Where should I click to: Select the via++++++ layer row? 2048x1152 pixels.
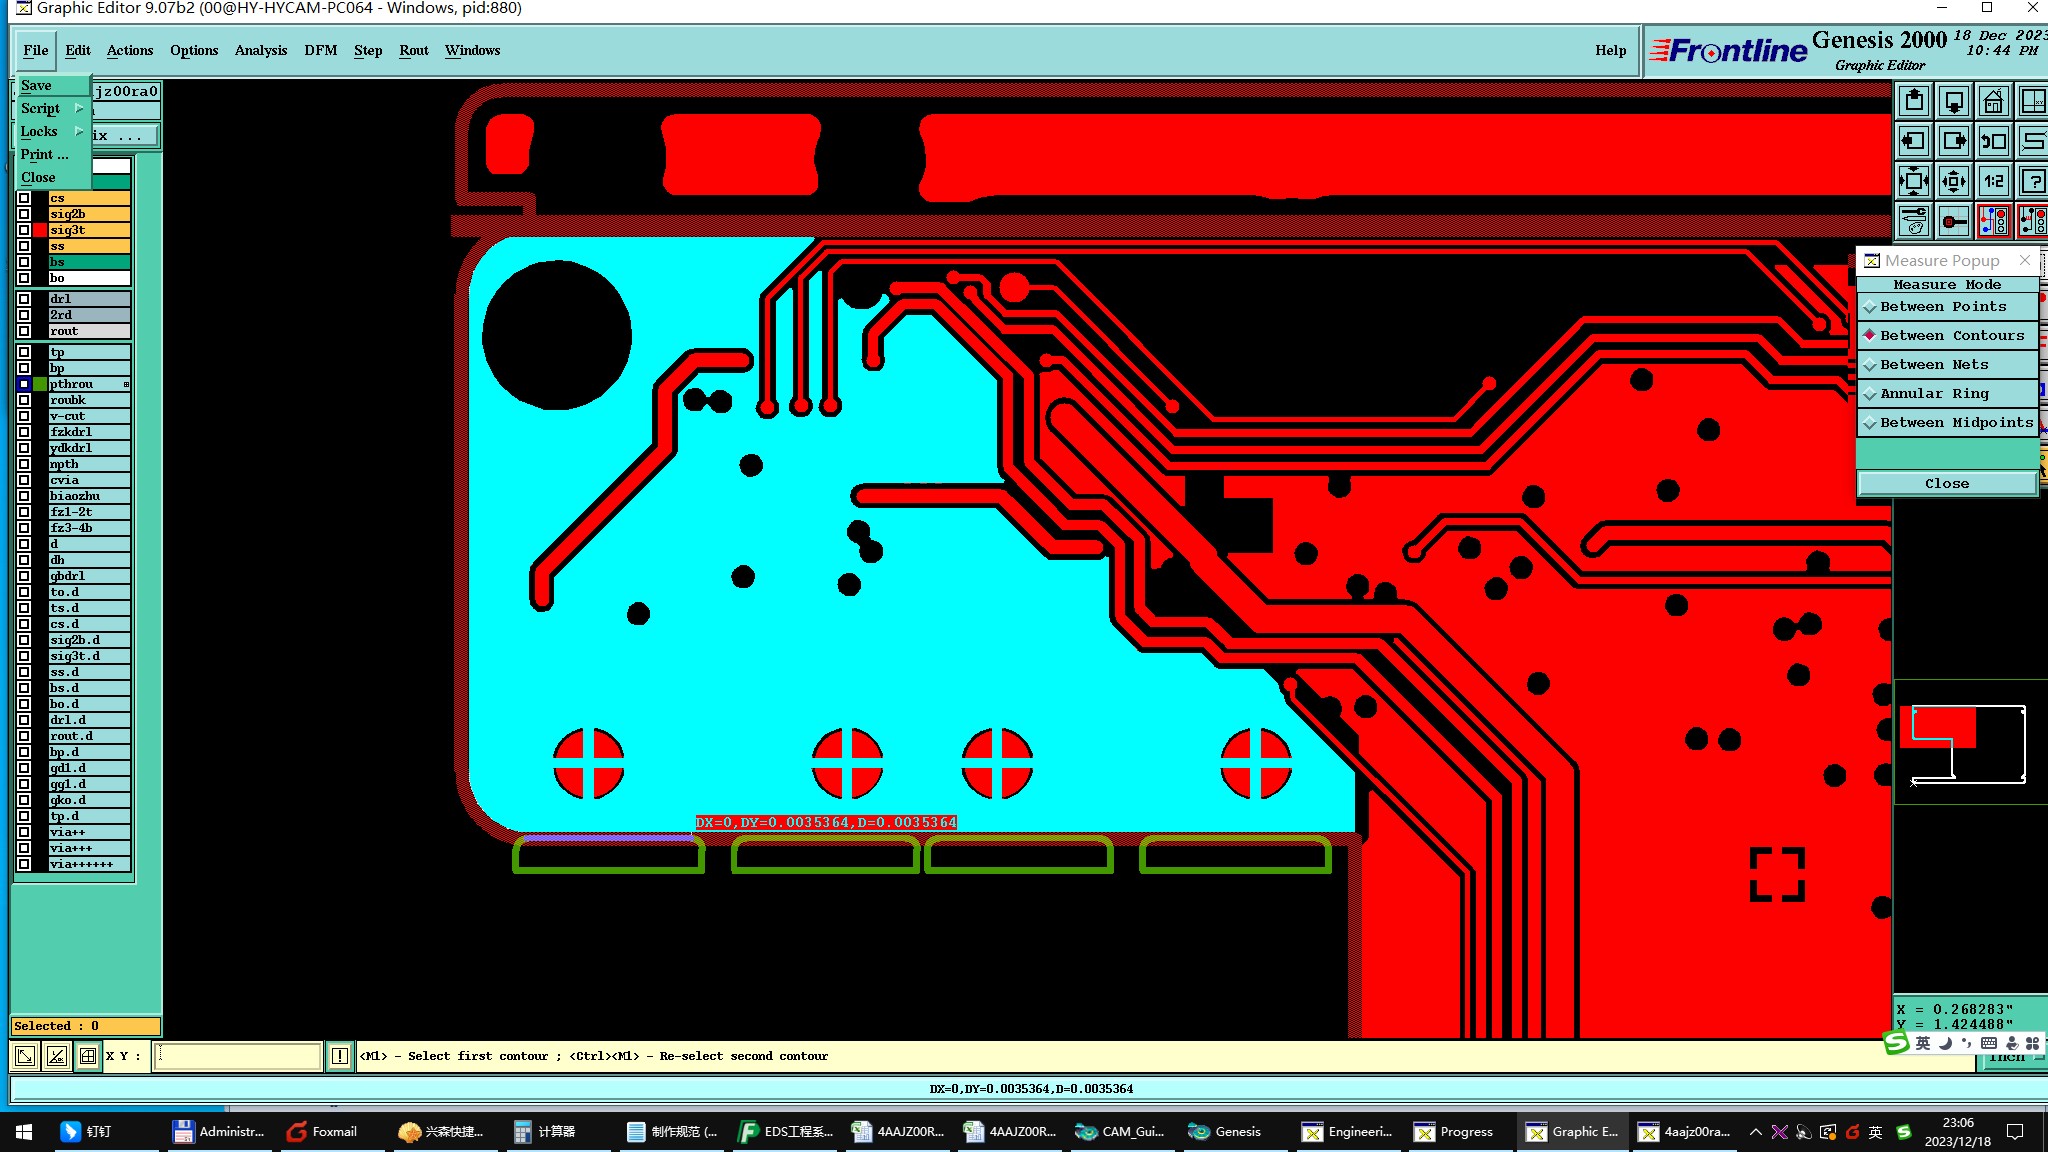click(x=89, y=864)
